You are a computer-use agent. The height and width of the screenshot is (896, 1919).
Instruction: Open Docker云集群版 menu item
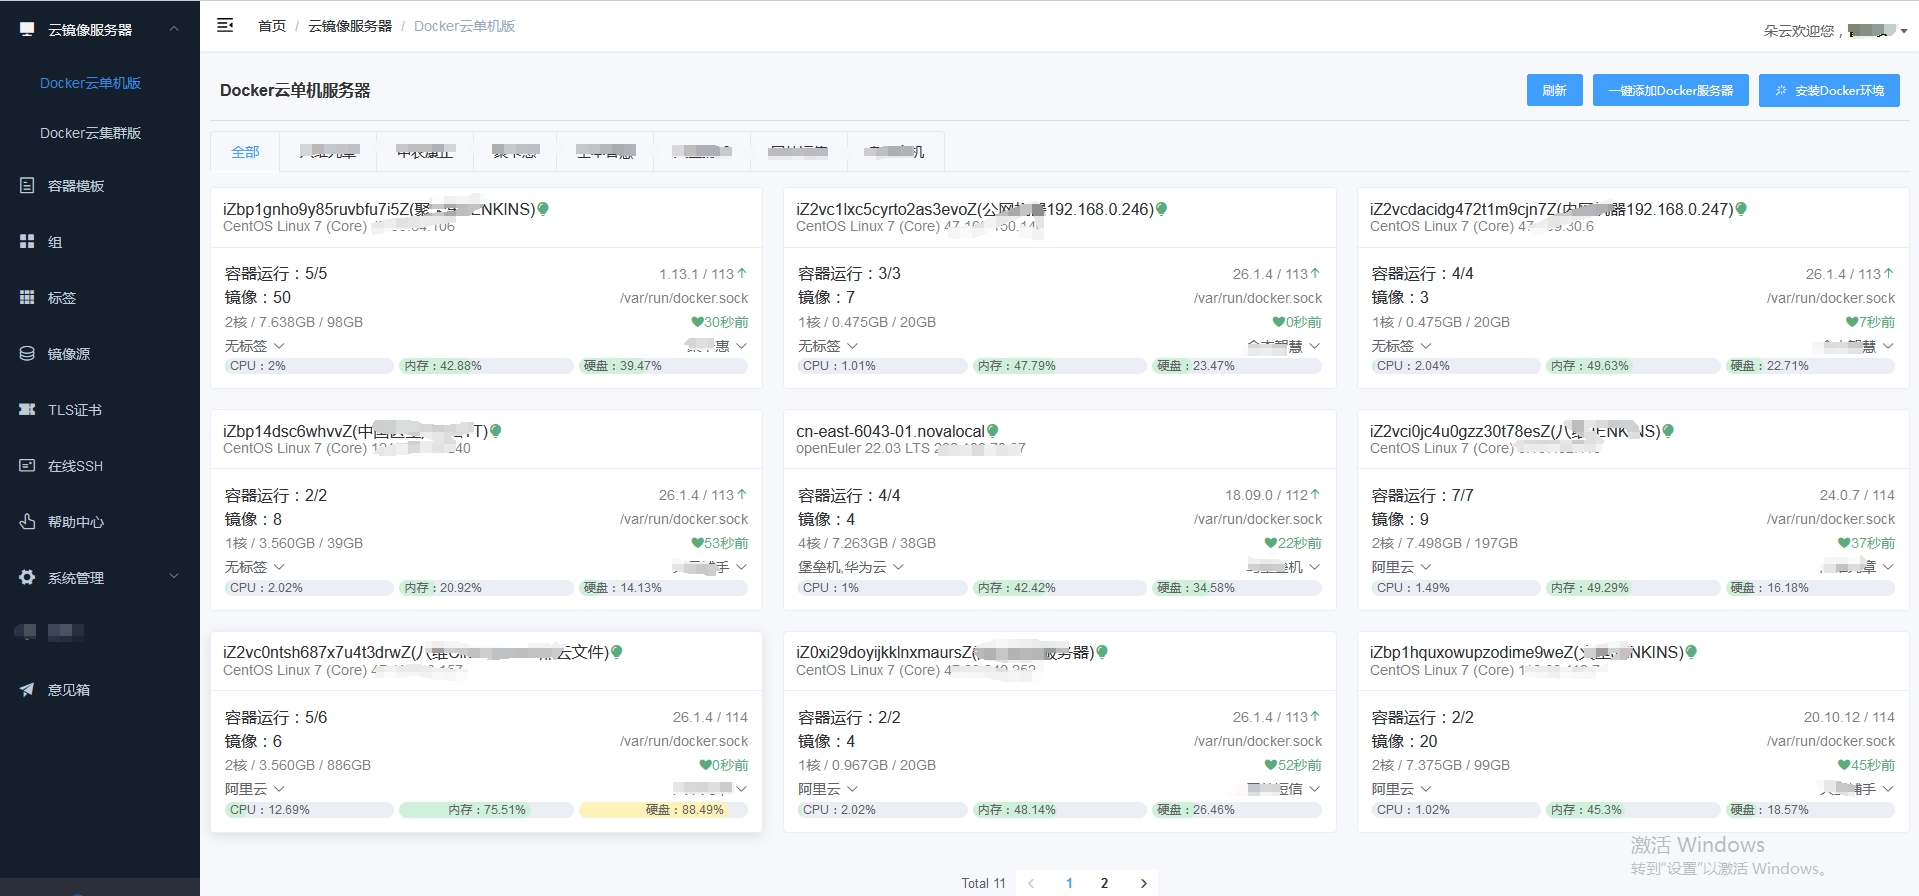pyautogui.click(x=90, y=133)
